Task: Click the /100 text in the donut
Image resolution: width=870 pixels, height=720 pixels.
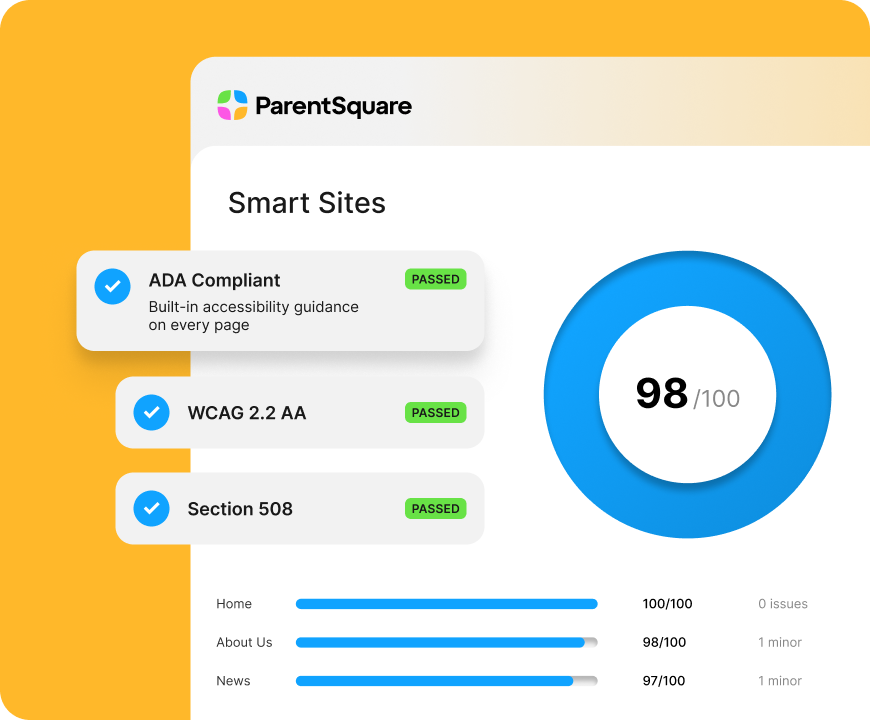Action: (x=716, y=399)
